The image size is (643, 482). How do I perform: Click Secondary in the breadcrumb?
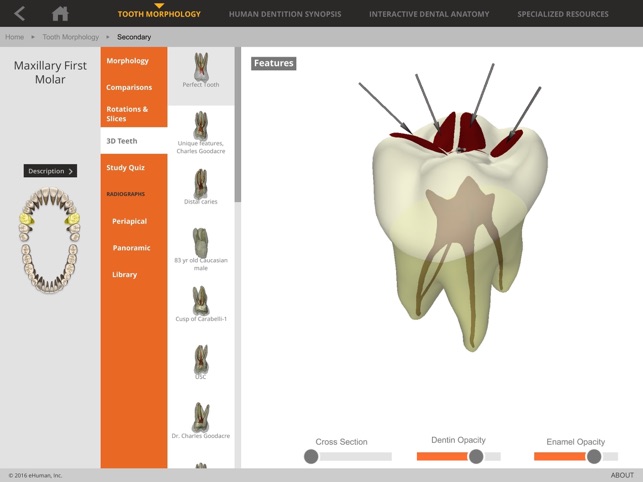(x=134, y=37)
